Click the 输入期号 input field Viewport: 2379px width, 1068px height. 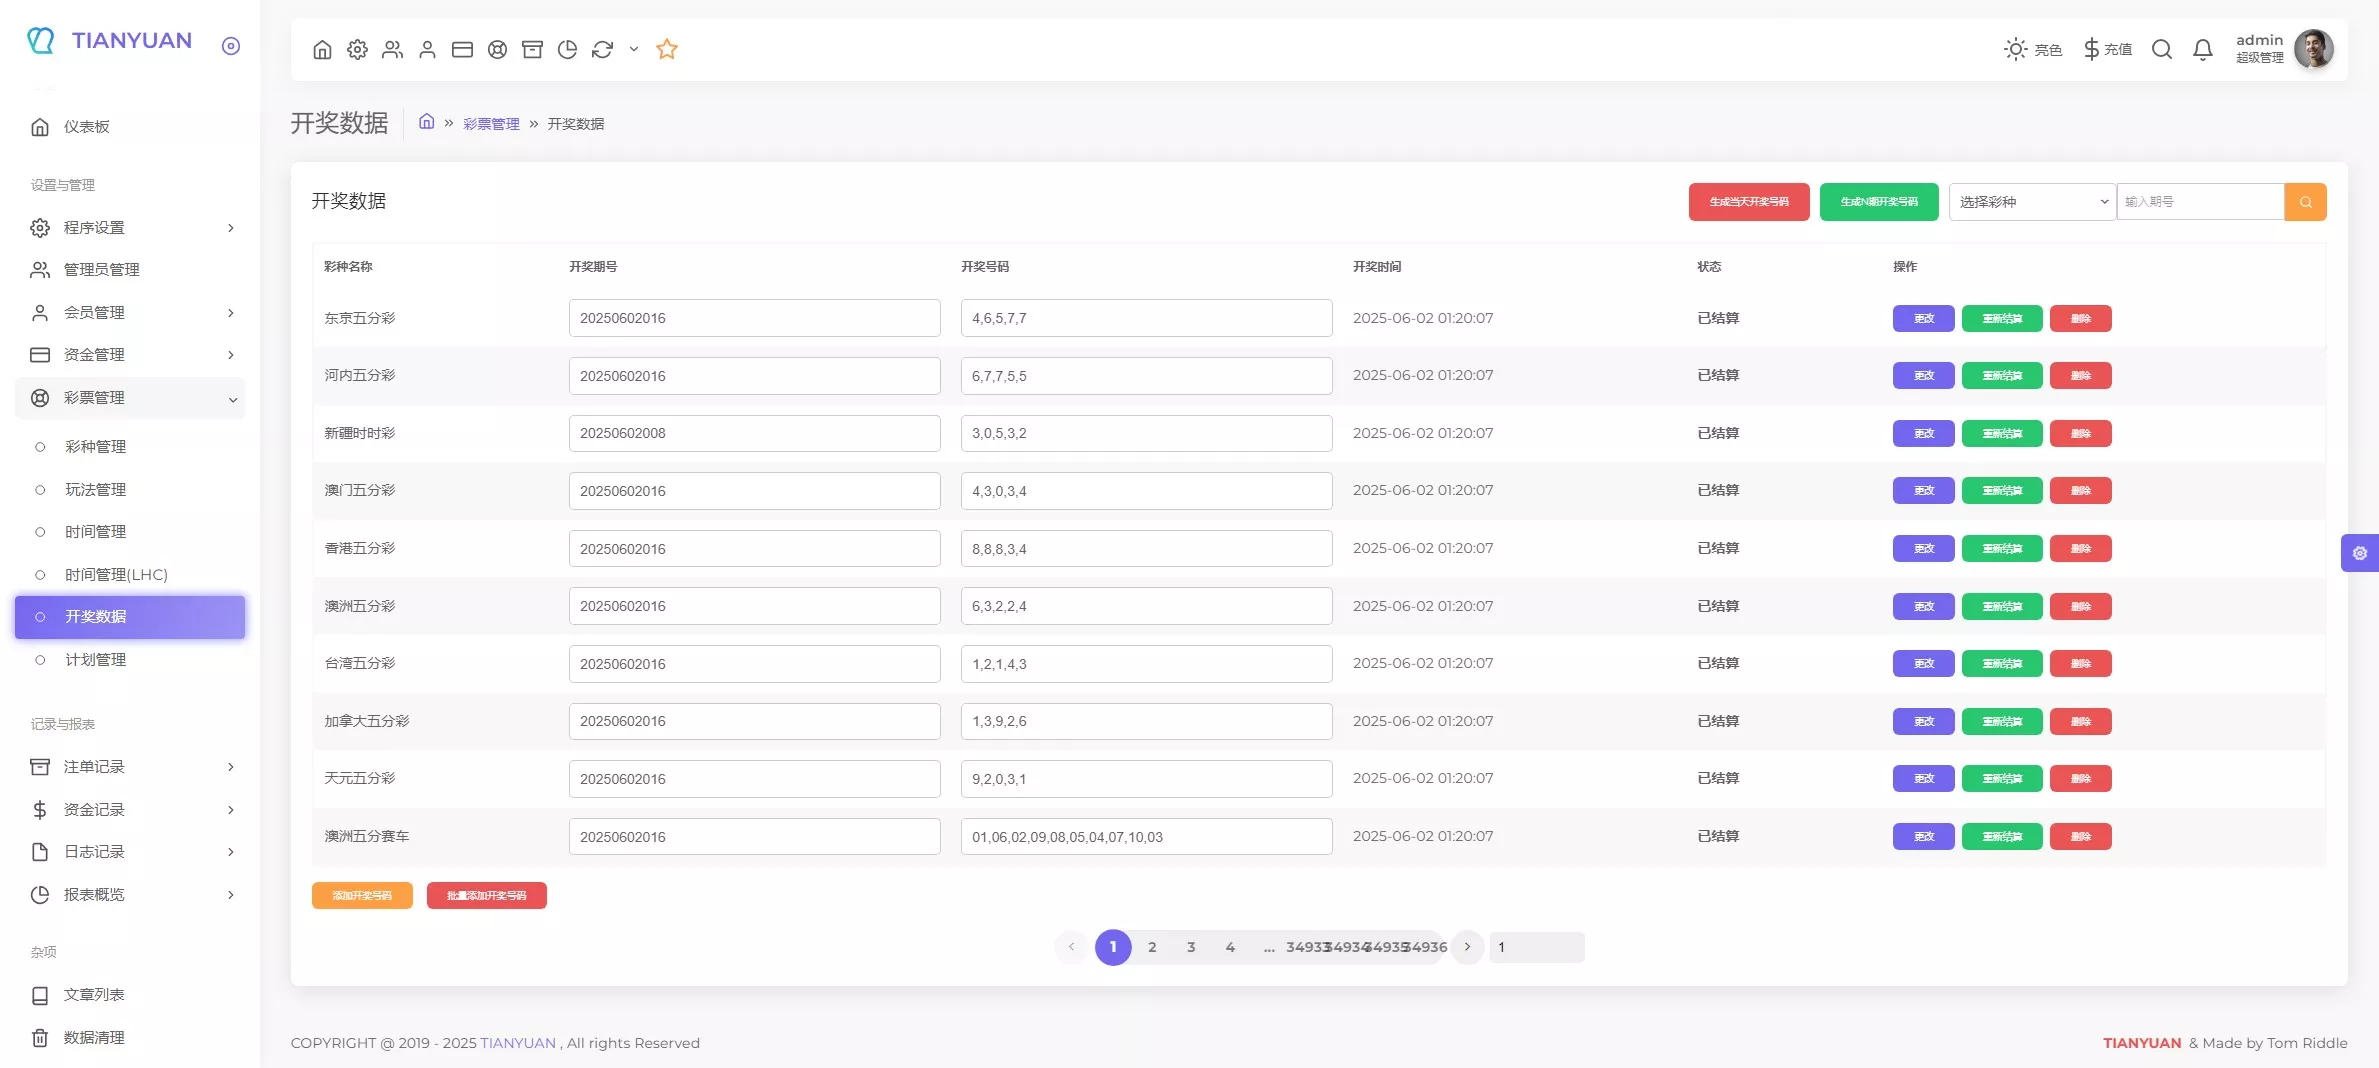coord(2199,202)
